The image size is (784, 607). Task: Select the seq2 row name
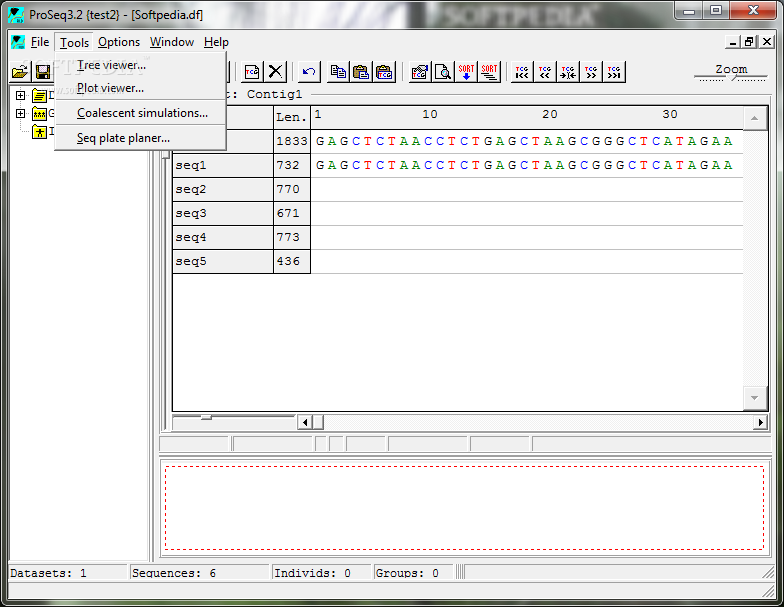pyautogui.click(x=223, y=190)
